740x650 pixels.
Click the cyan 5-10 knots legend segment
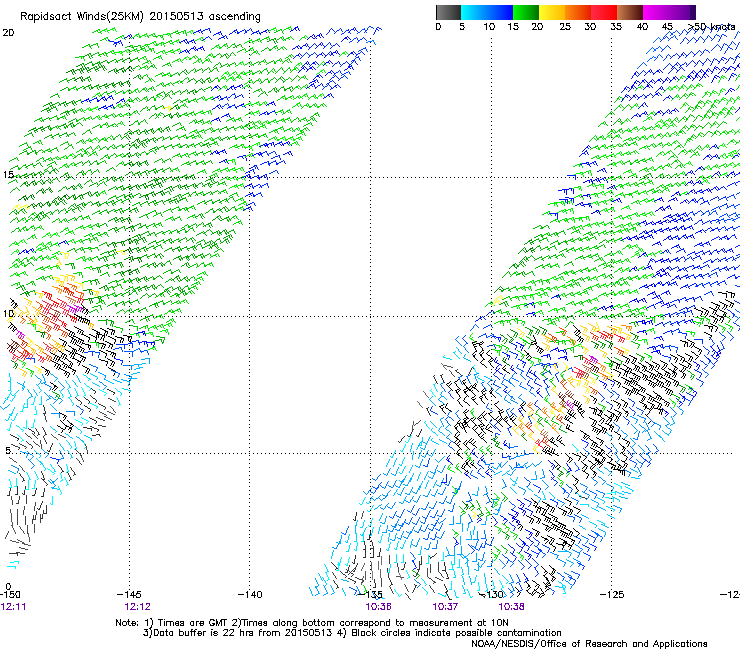tap(474, 12)
